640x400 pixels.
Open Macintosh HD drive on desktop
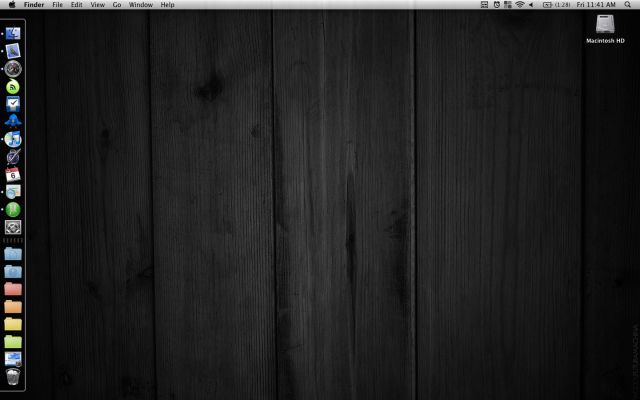[606, 26]
